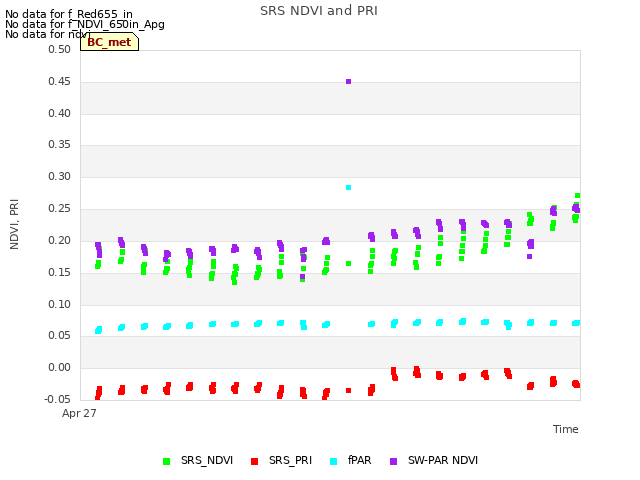This screenshot has height=480, width=640.
Task: Click the purple outlier point near 0.45
Action: [x=349, y=82]
